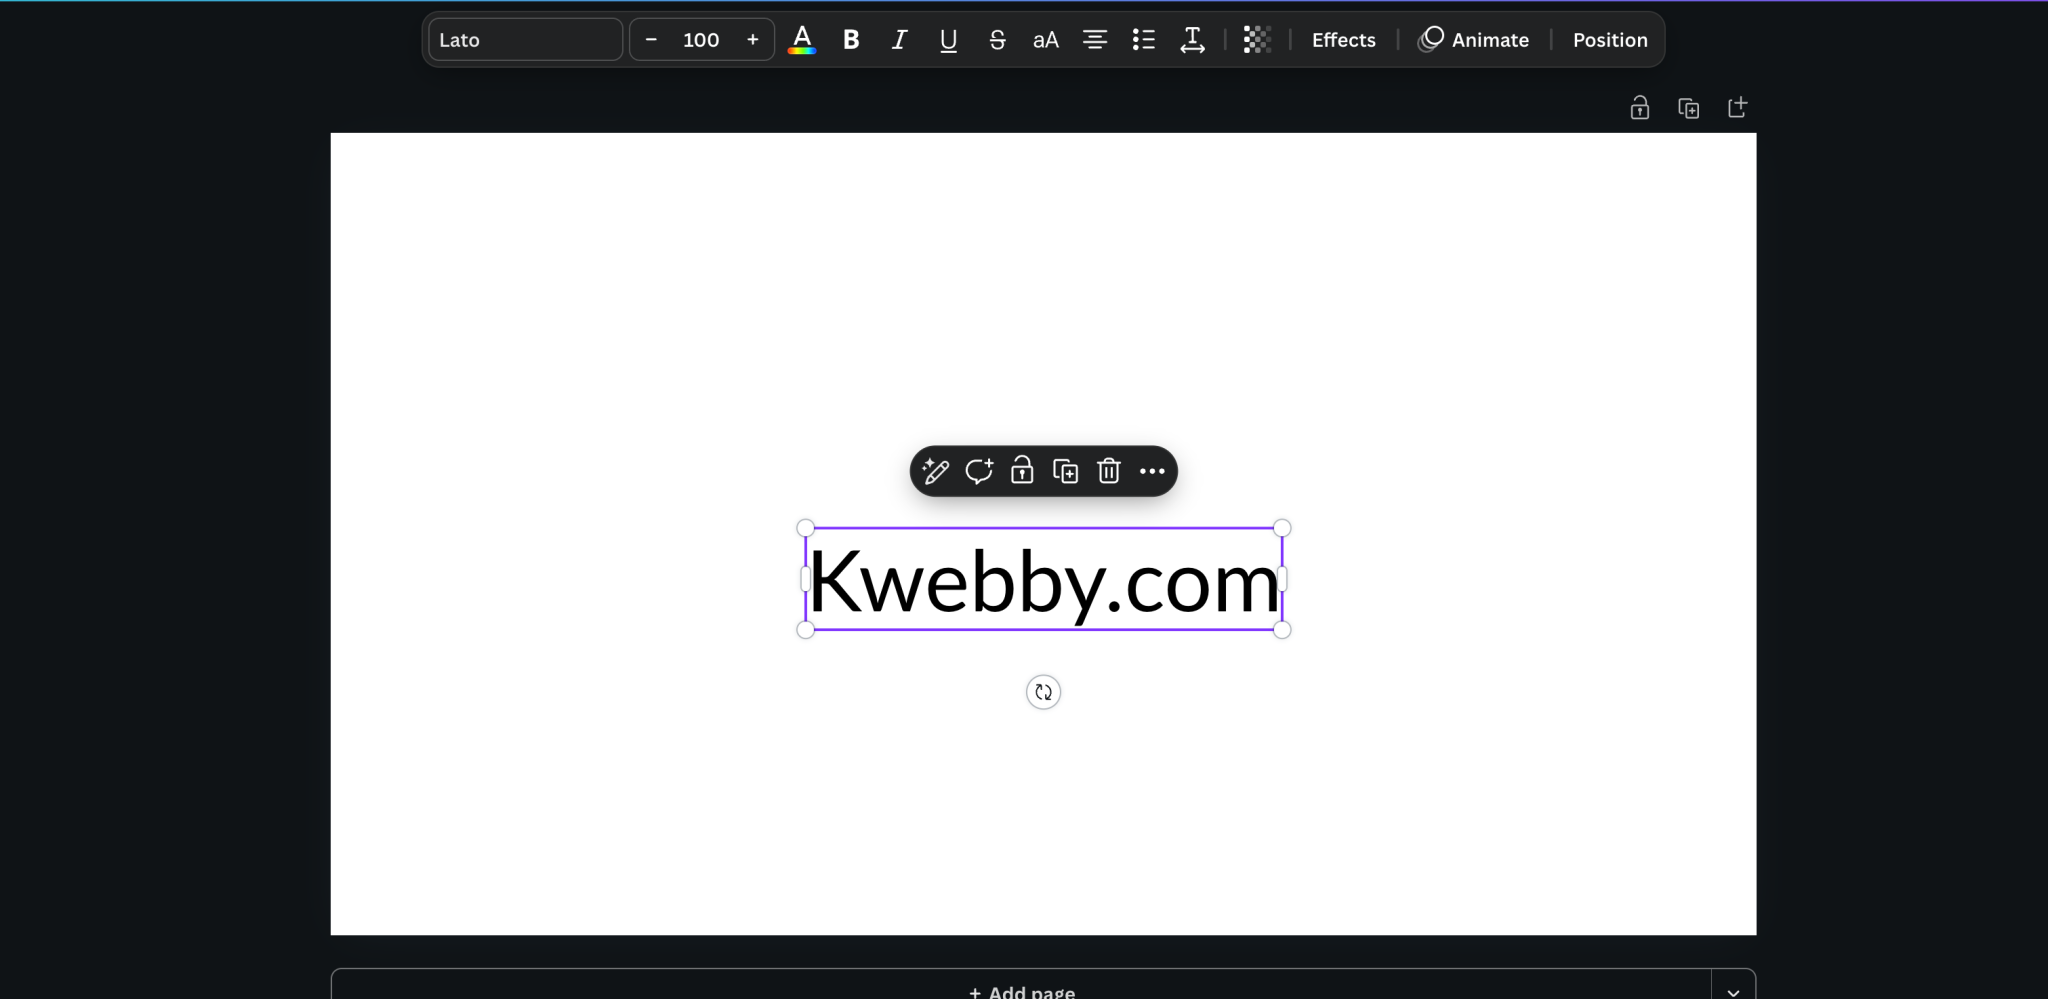
Task: Open the text spacing settings
Action: tap(1191, 40)
